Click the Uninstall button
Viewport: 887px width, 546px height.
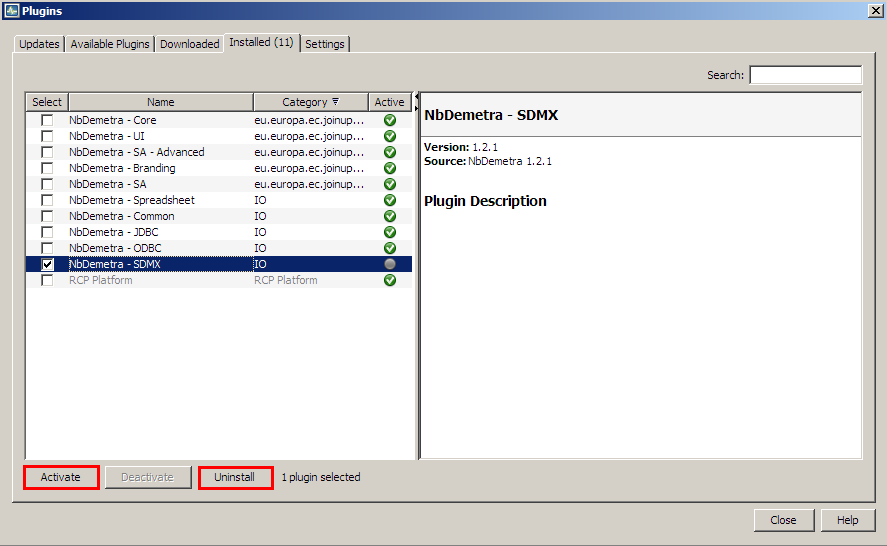click(235, 478)
